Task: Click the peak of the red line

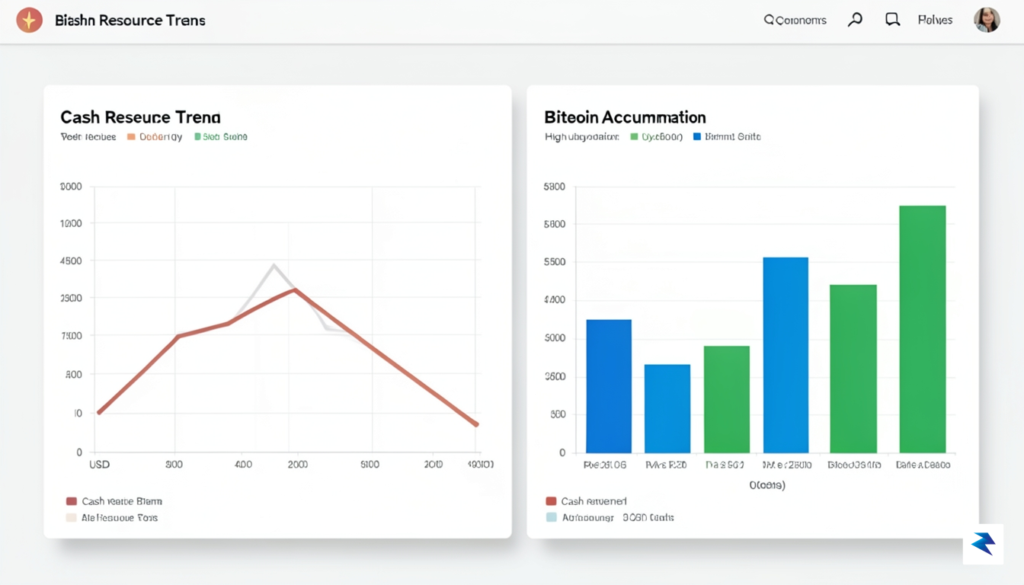Action: [295, 289]
